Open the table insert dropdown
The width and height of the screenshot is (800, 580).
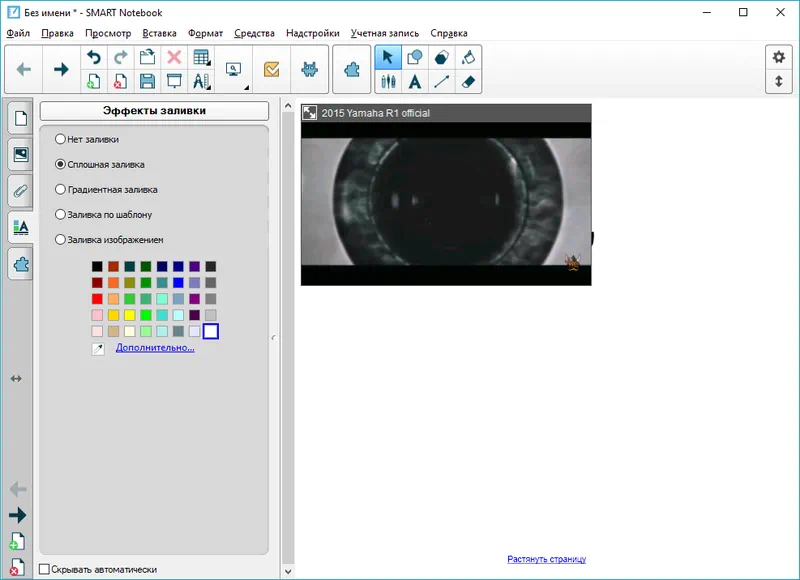[201, 57]
